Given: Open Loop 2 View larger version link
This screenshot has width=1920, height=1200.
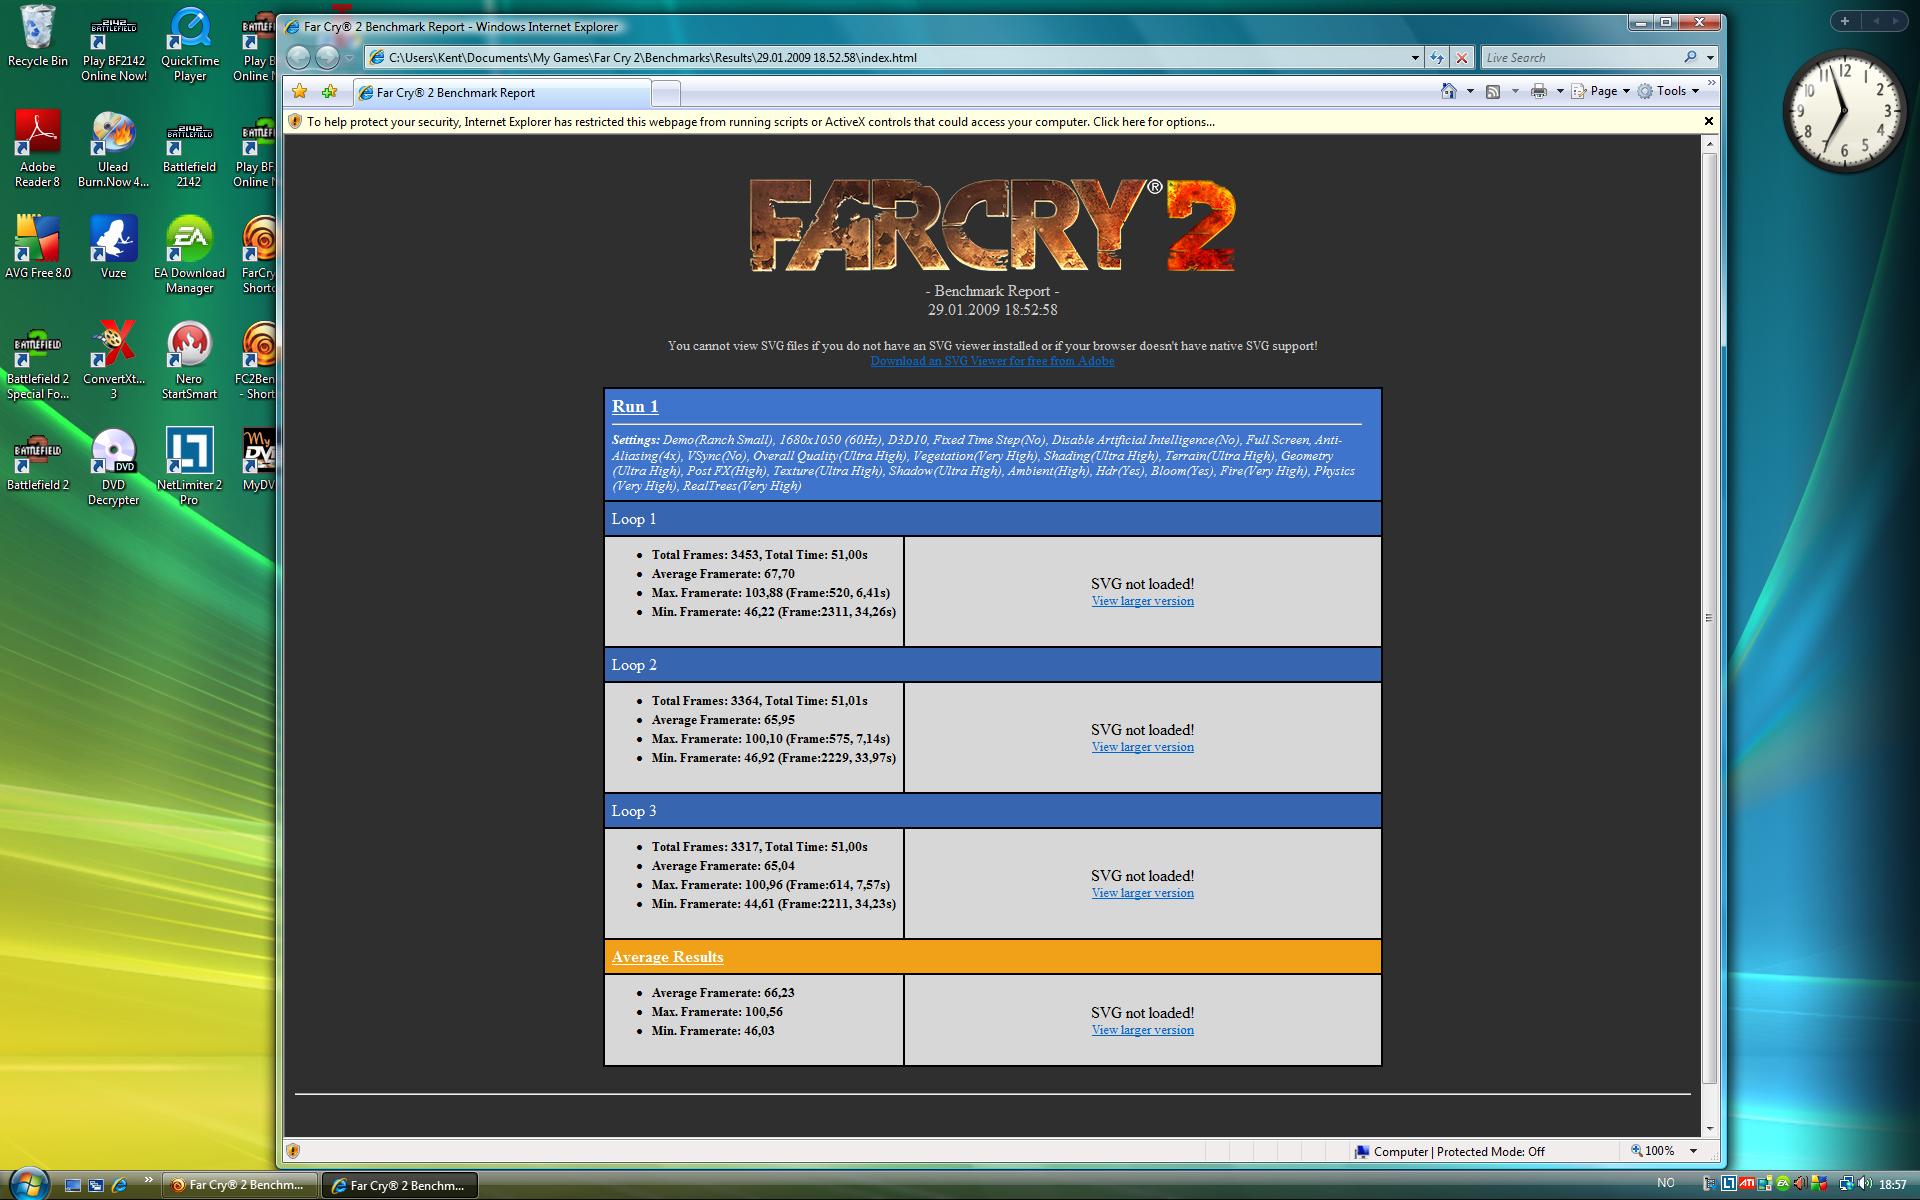Looking at the screenshot, I should click(1142, 747).
